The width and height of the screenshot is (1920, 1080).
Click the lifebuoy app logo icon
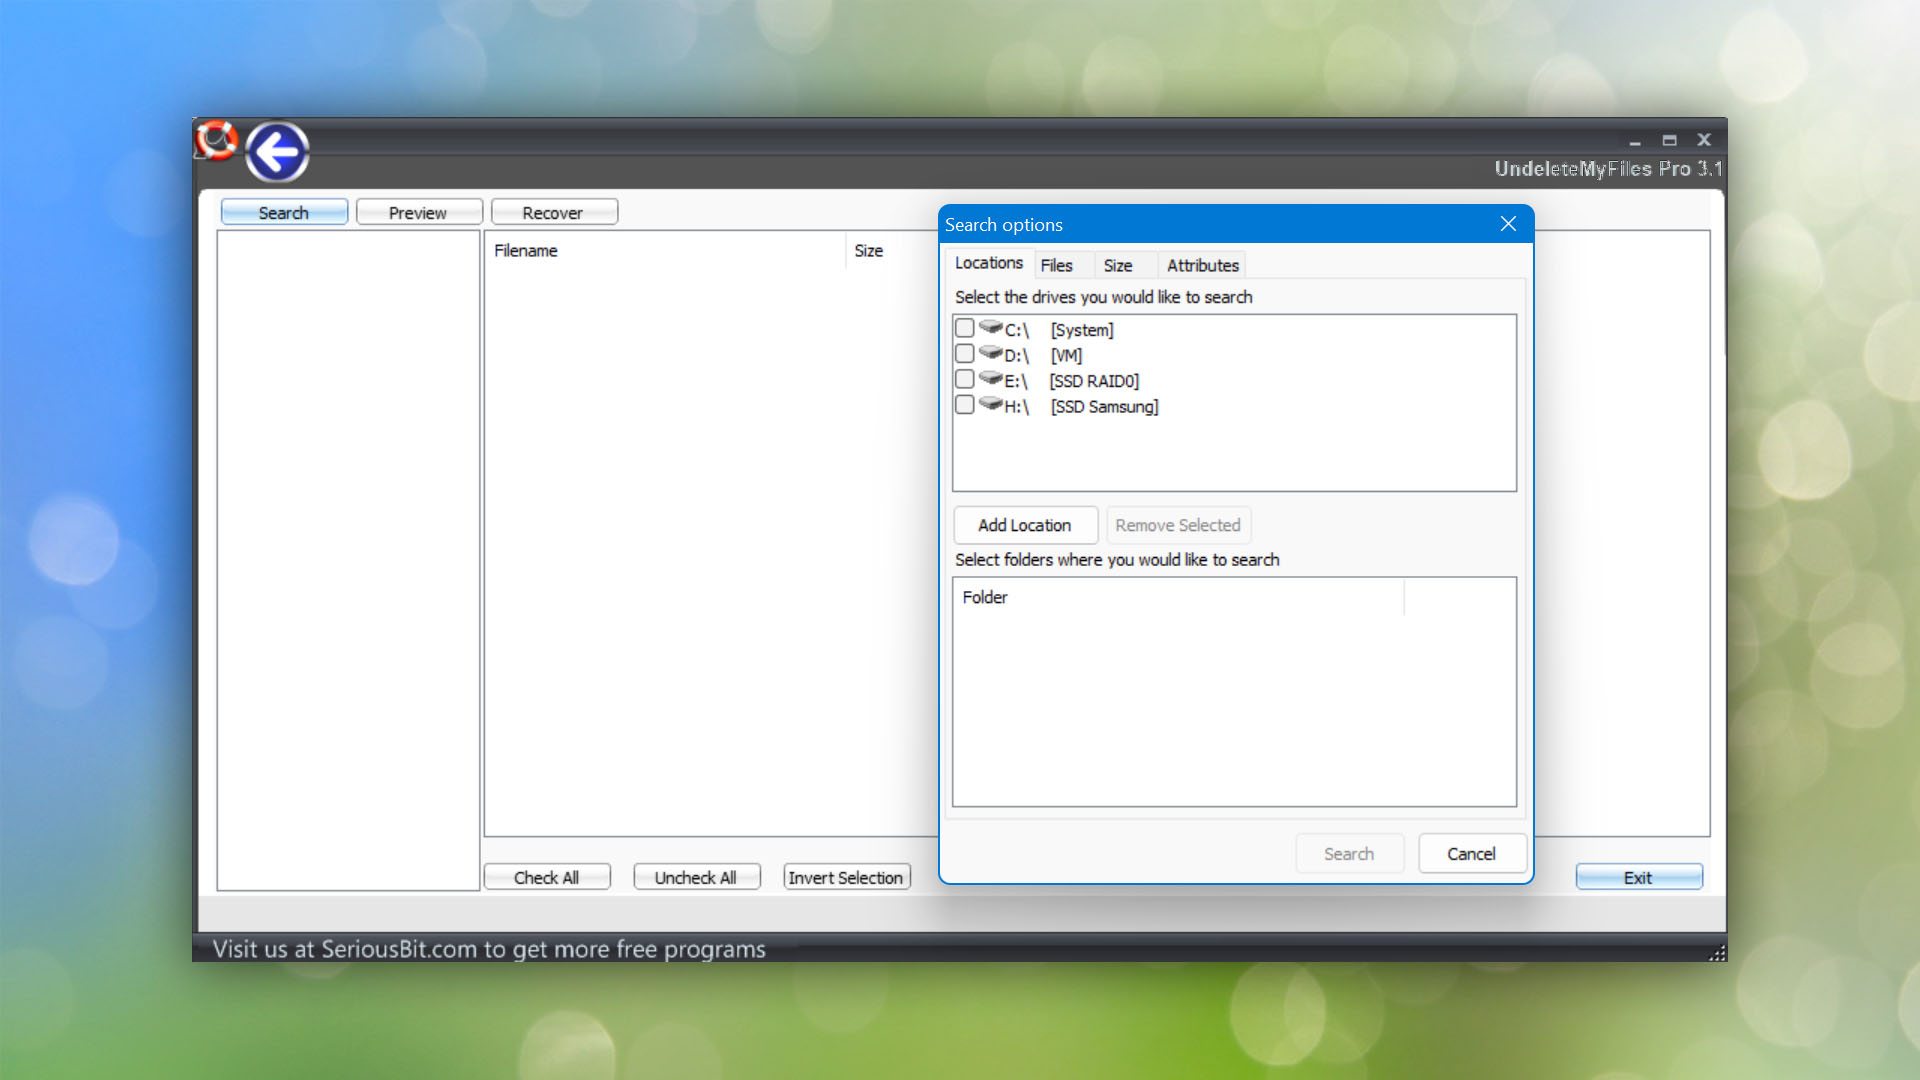click(x=216, y=140)
